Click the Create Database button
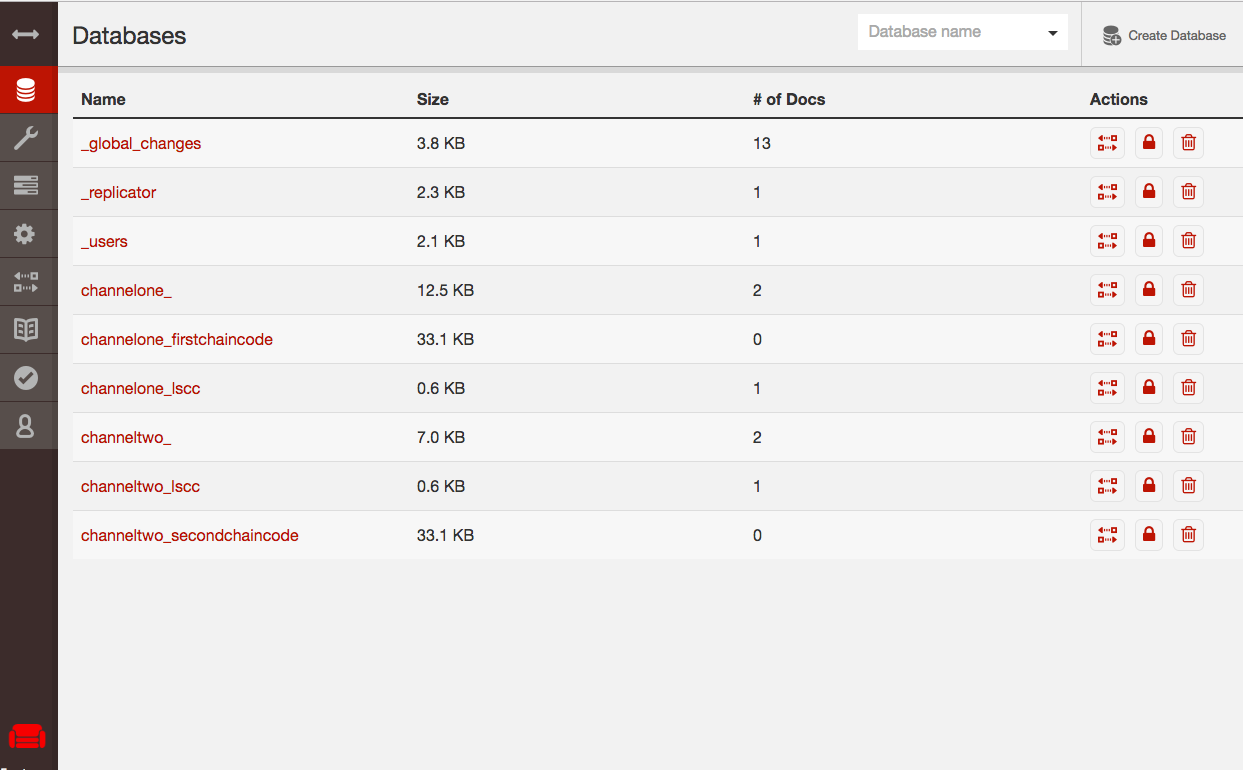The image size is (1243, 770). coord(1164,35)
